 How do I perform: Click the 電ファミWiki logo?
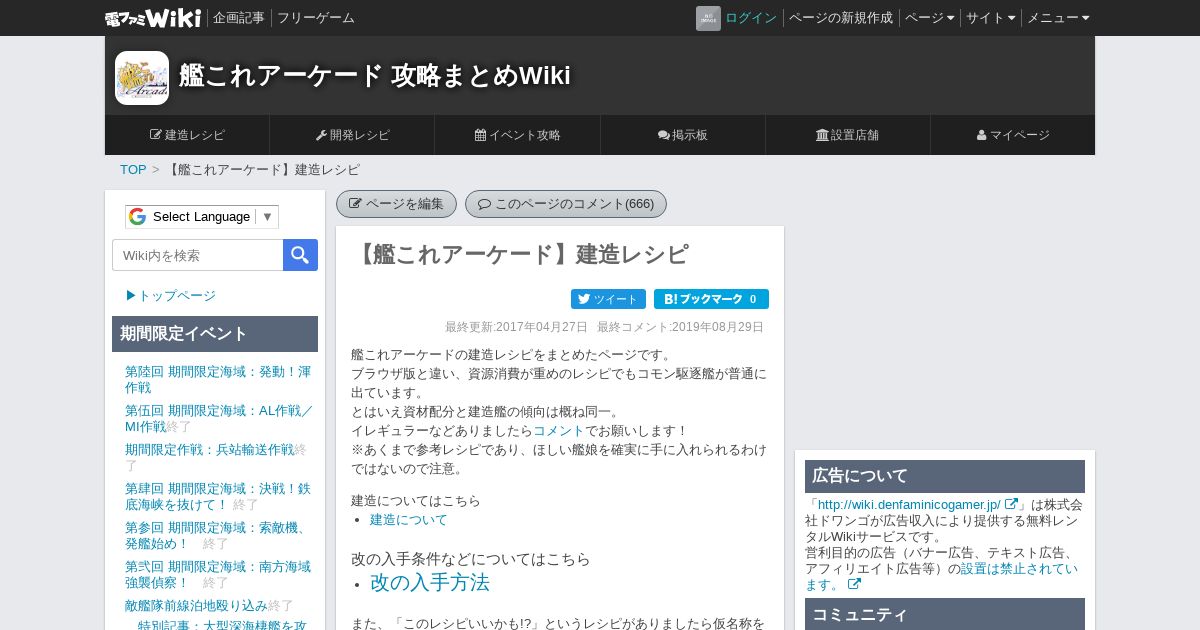click(x=153, y=18)
